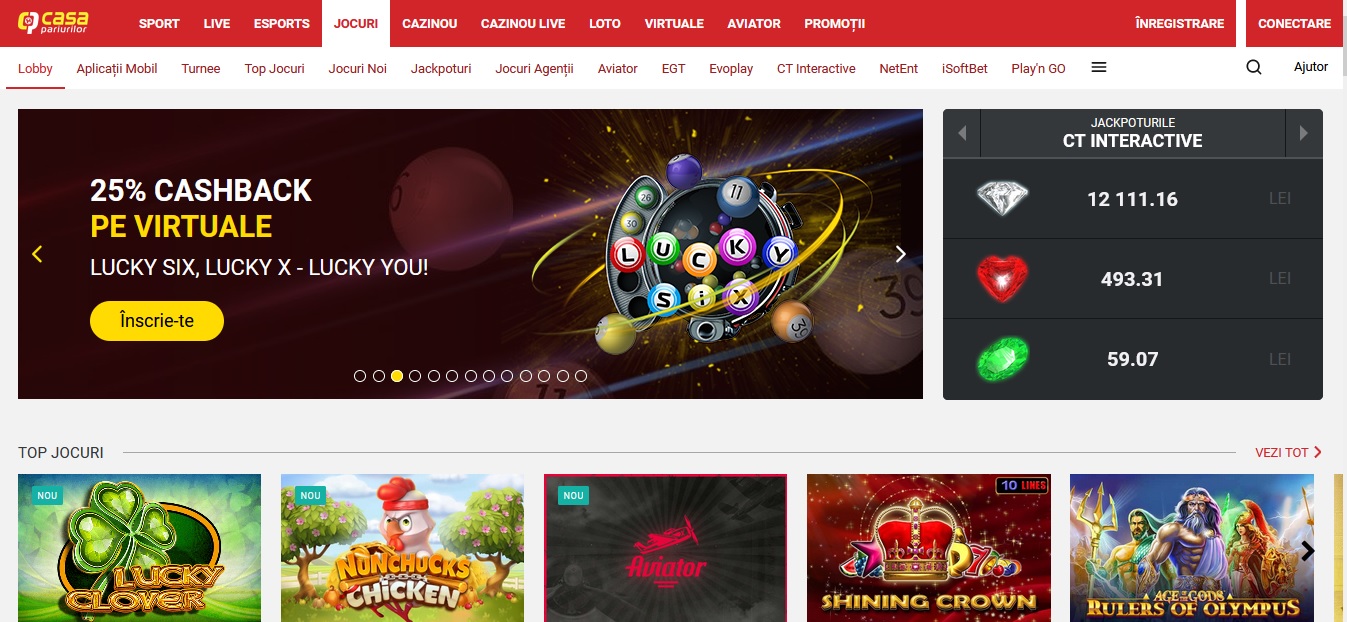Click the green emerald jackpot icon
1347x622 pixels.
pyautogui.click(x=1002, y=359)
